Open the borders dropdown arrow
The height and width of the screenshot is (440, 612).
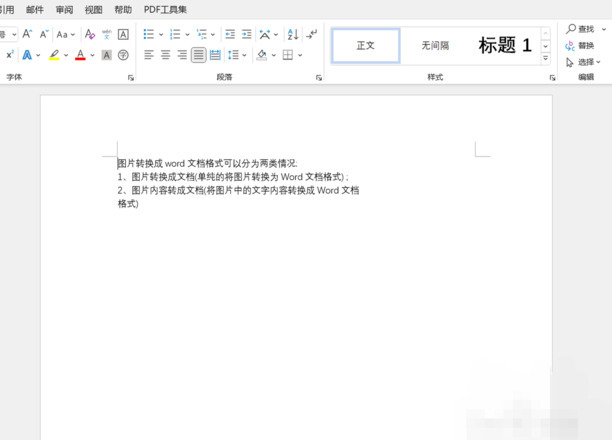coord(300,55)
